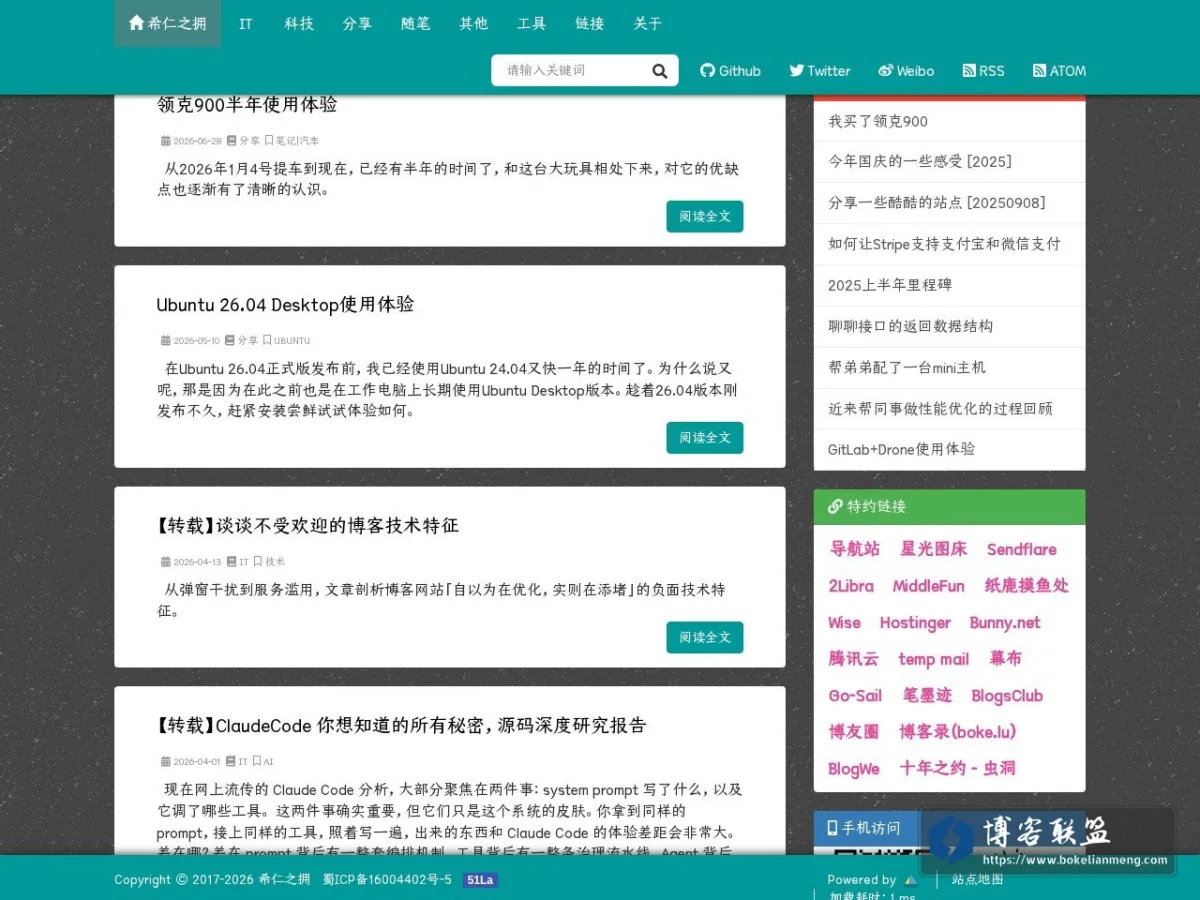Click calendar icon beside date 2026-04-13

(166, 562)
